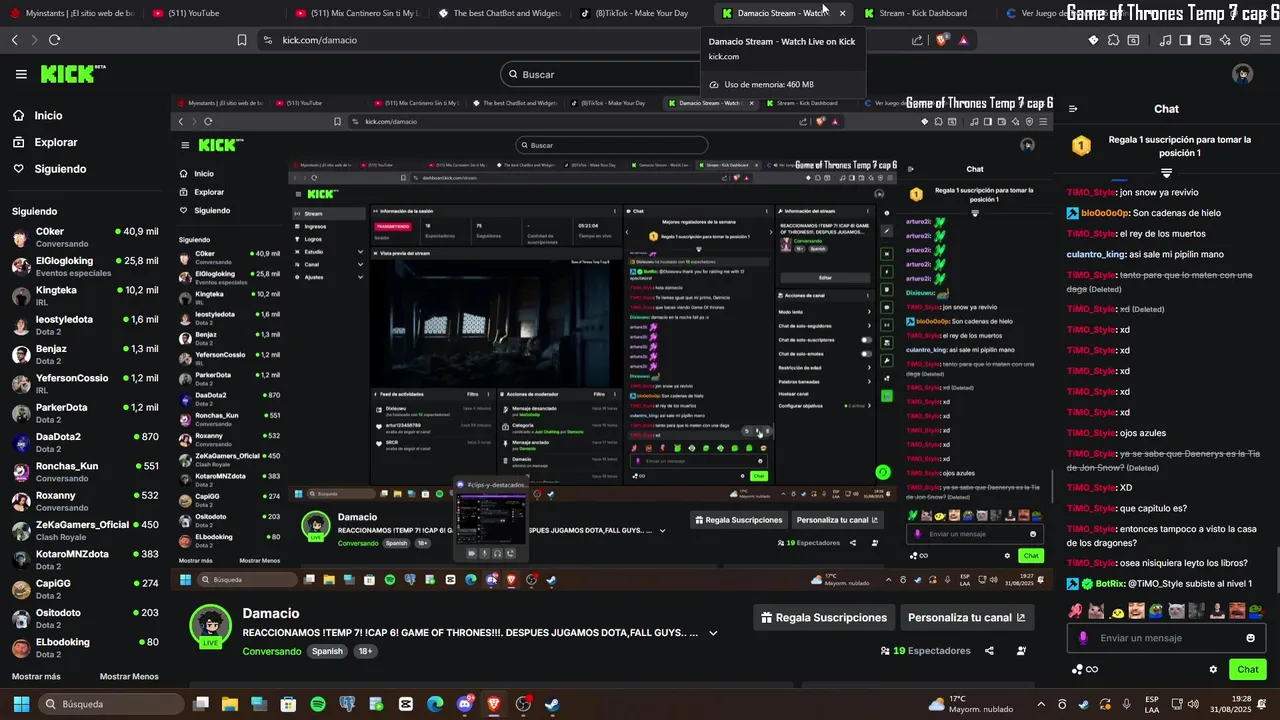1280x720 pixels.
Task: Click the purple microphone icon in chat box
Action: click(1083, 638)
